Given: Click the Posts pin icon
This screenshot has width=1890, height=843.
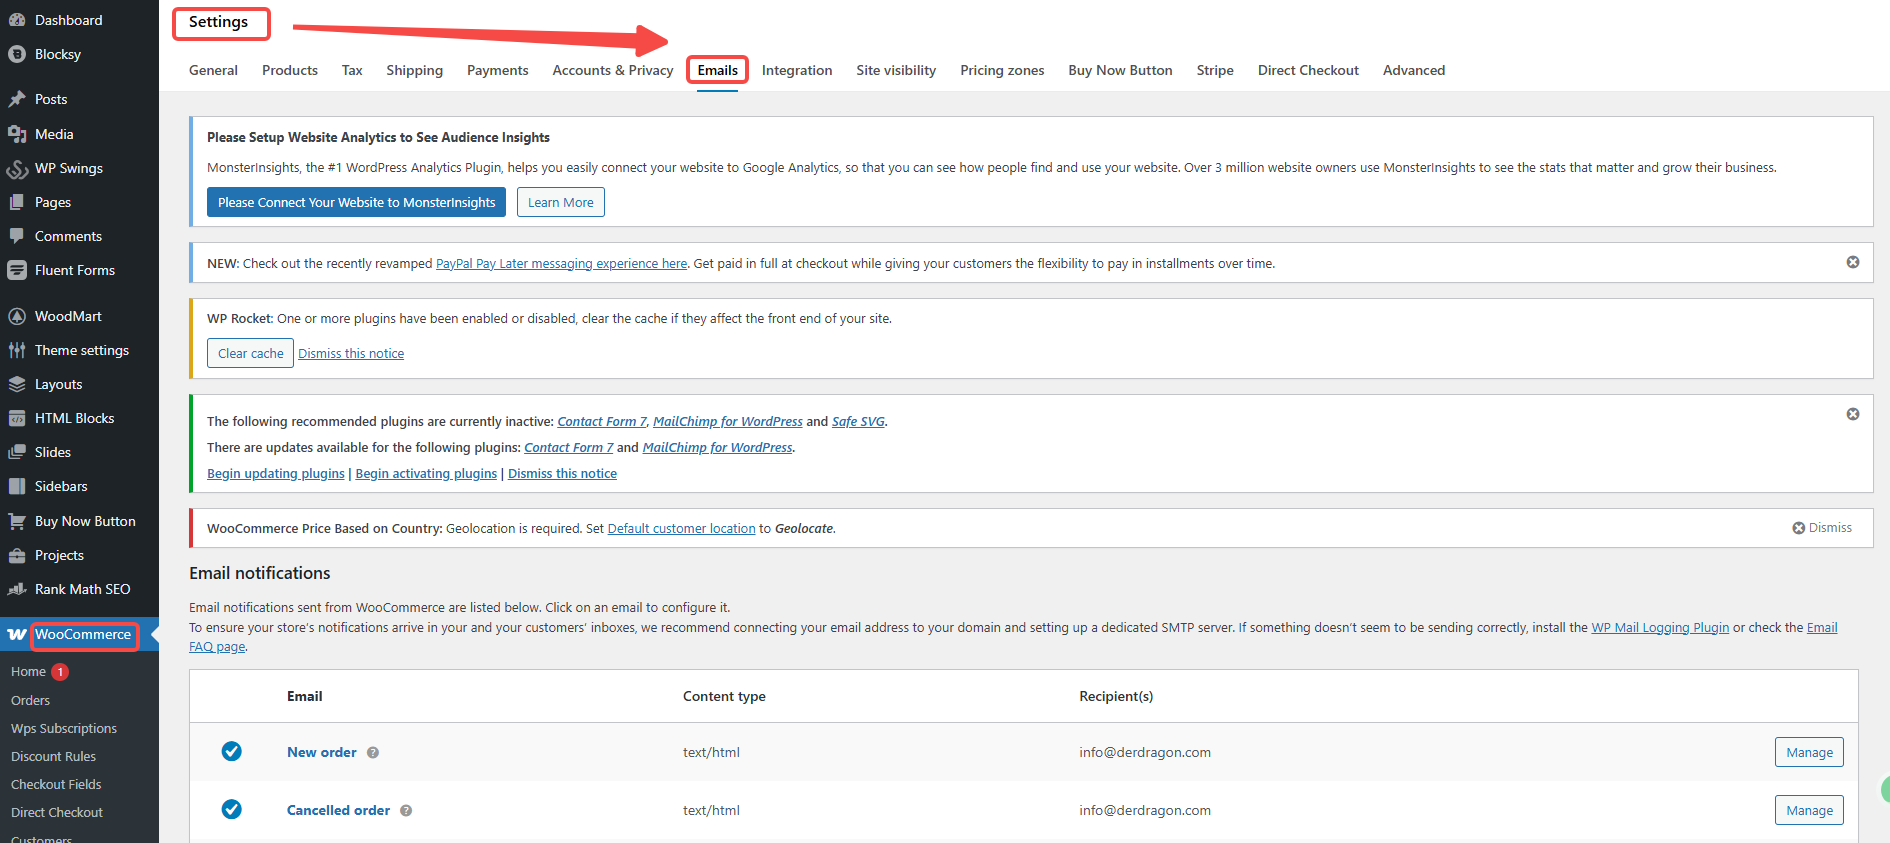Looking at the screenshot, I should point(17,99).
